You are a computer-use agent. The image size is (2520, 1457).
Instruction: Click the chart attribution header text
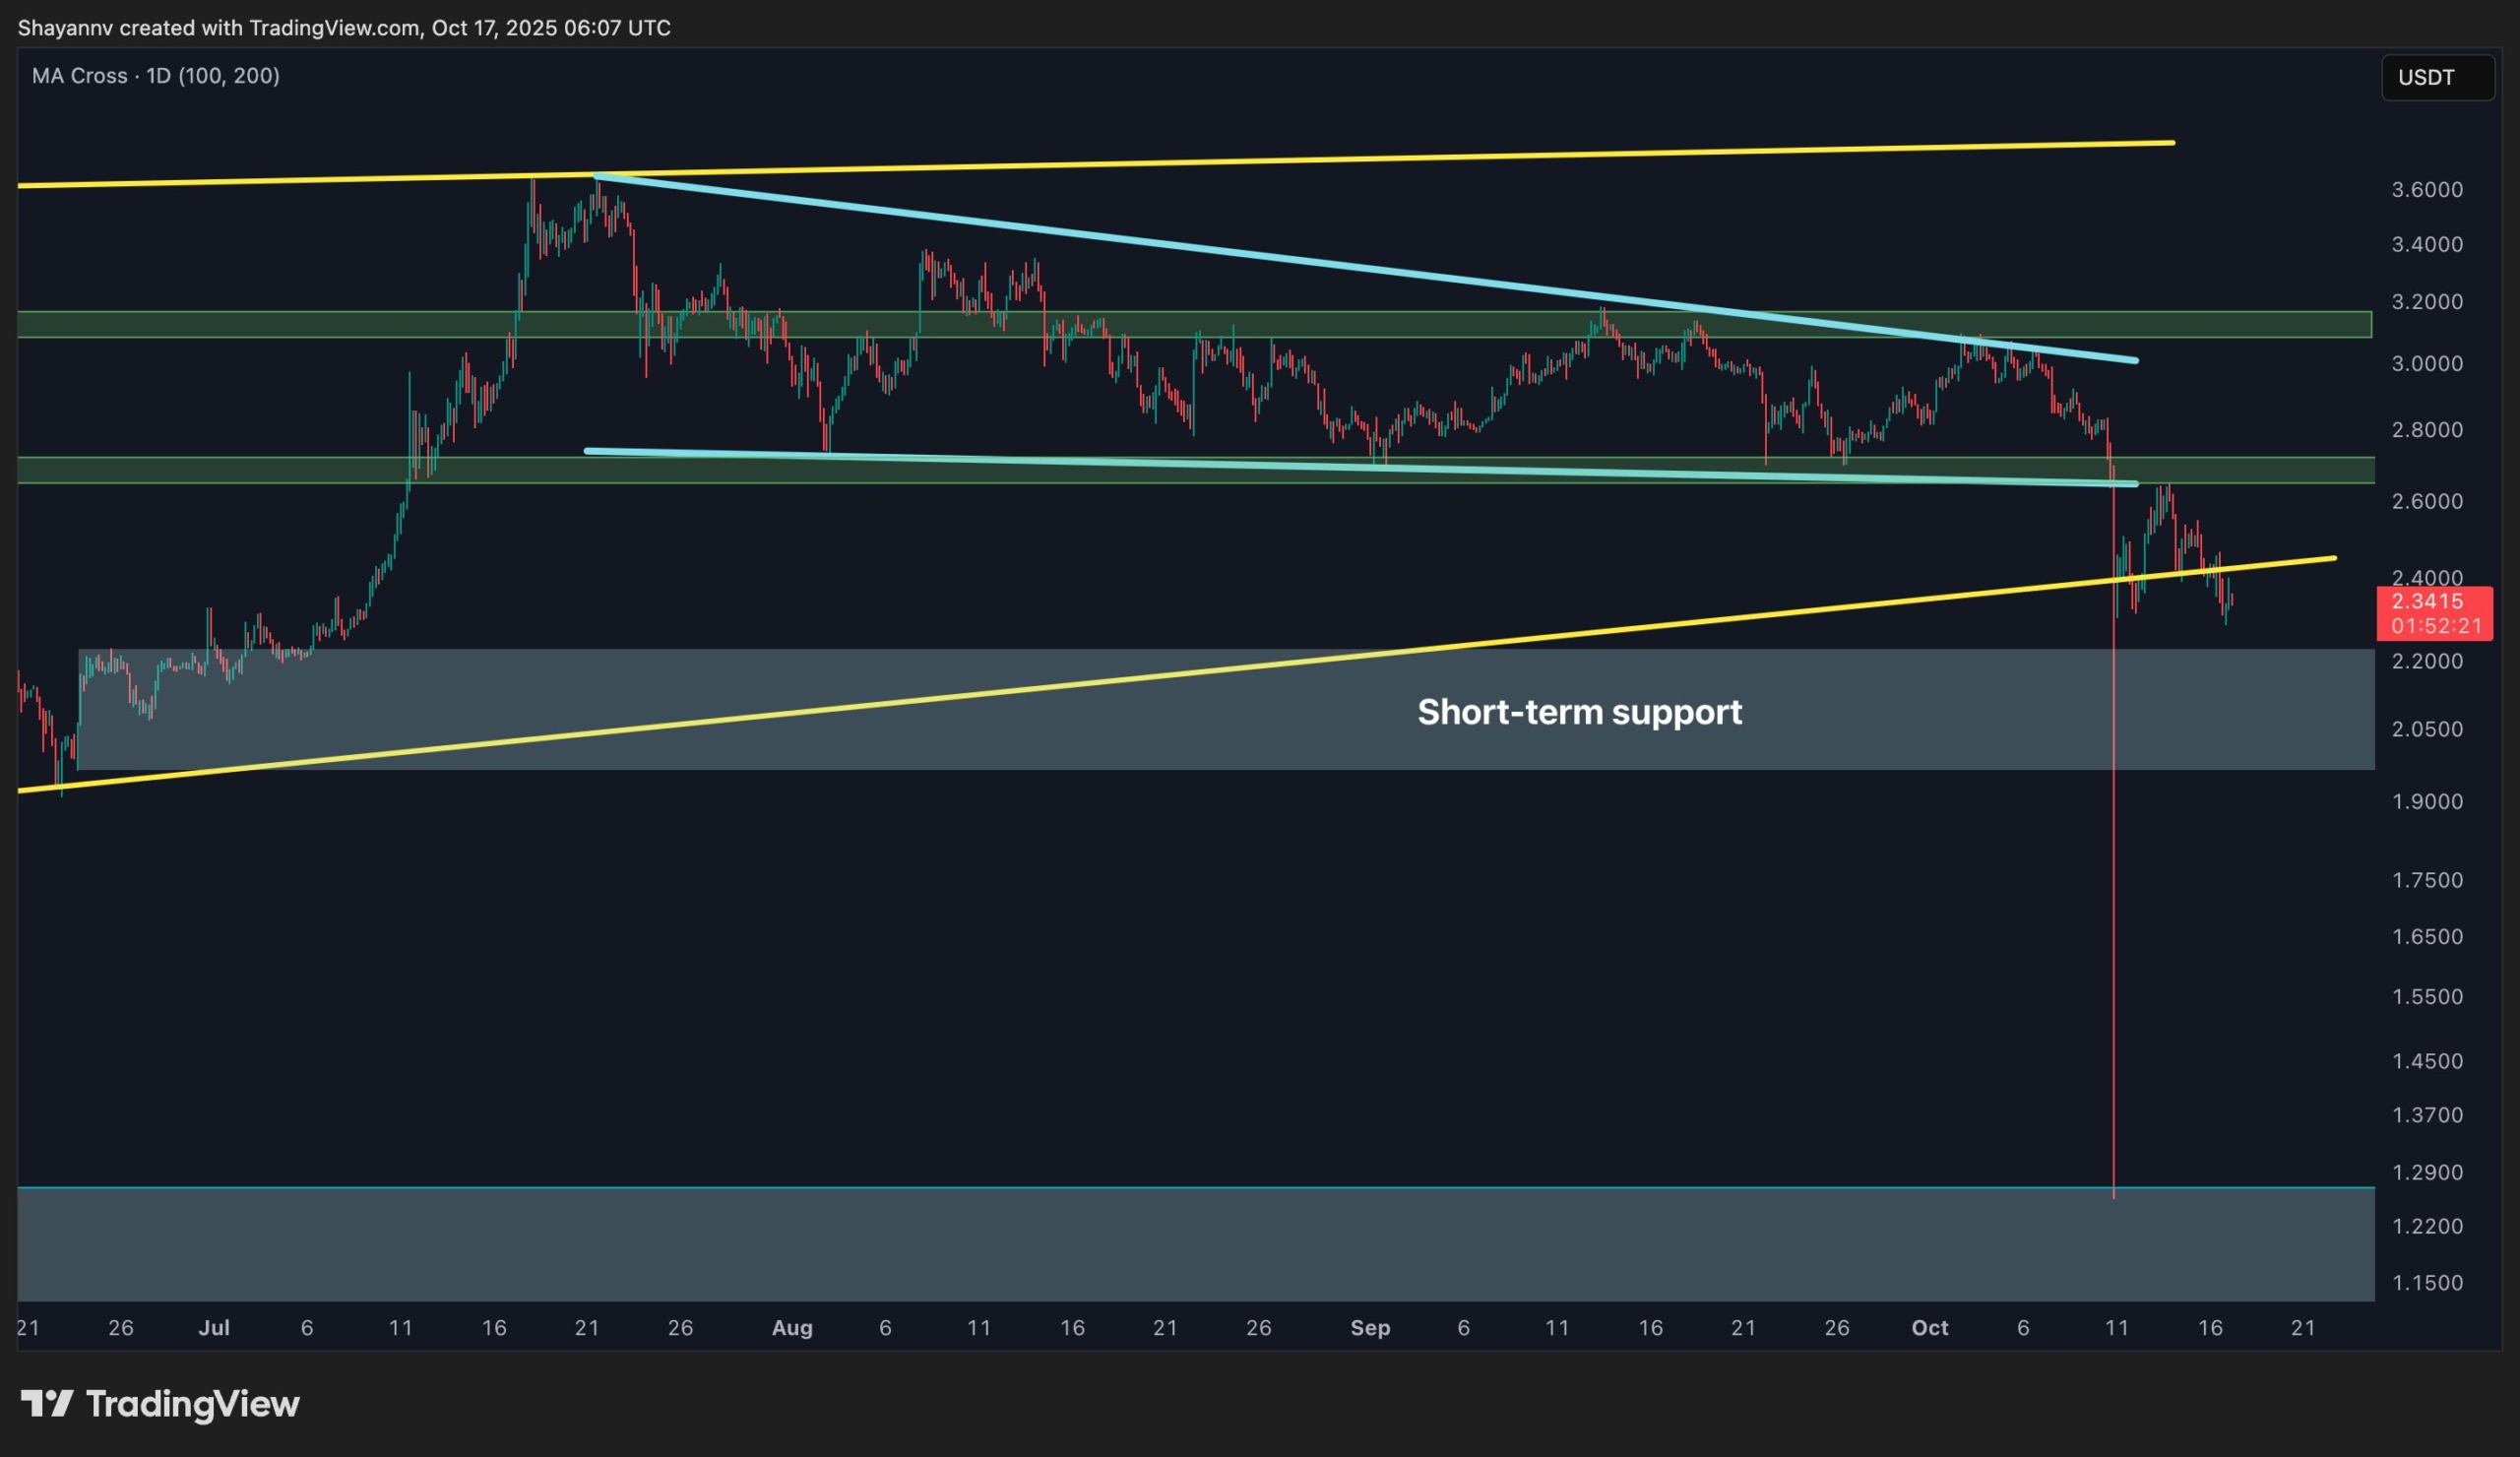coord(344,28)
